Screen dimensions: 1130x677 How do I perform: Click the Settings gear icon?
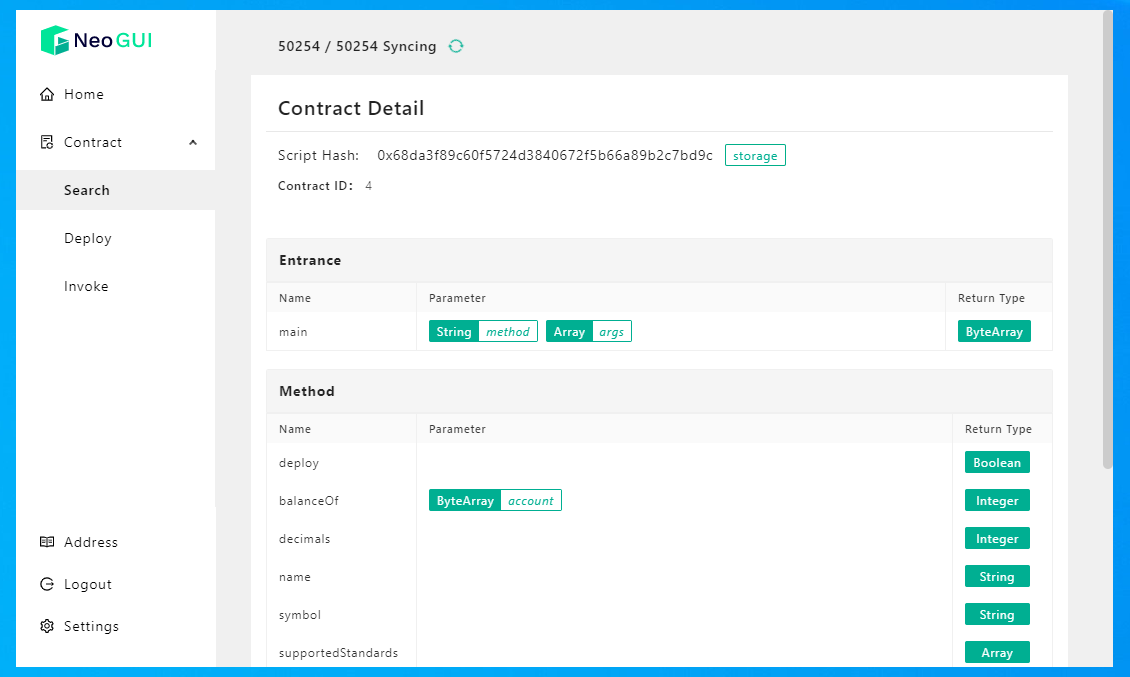(47, 627)
